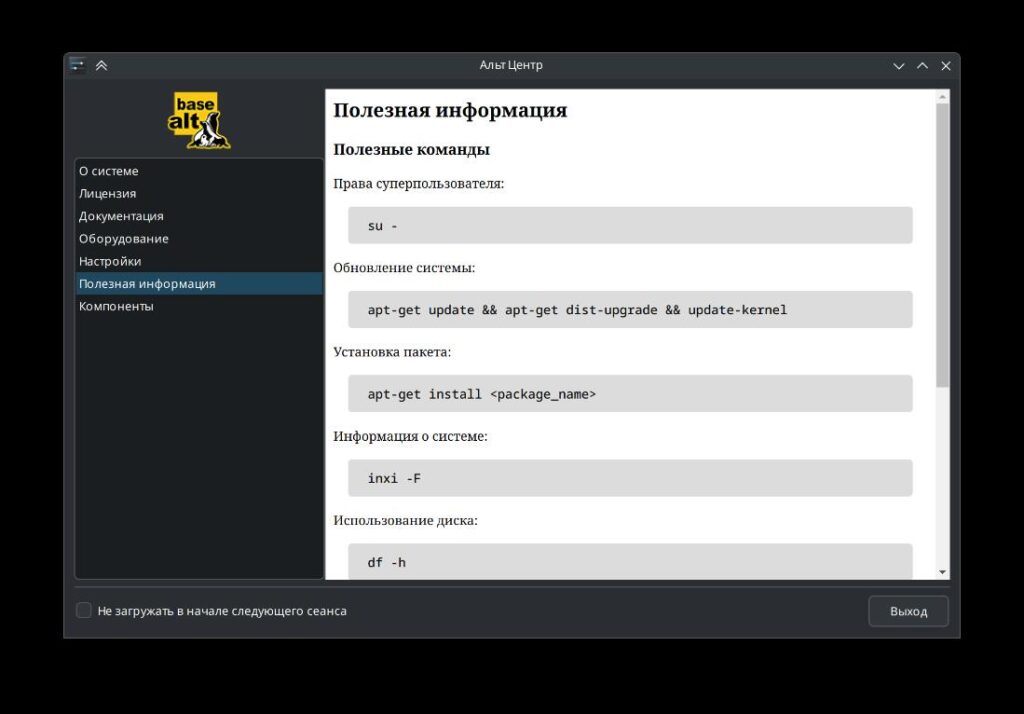Open the window menu icon in title bar
Image resolution: width=1024 pixels, height=714 pixels.
[x=78, y=65]
